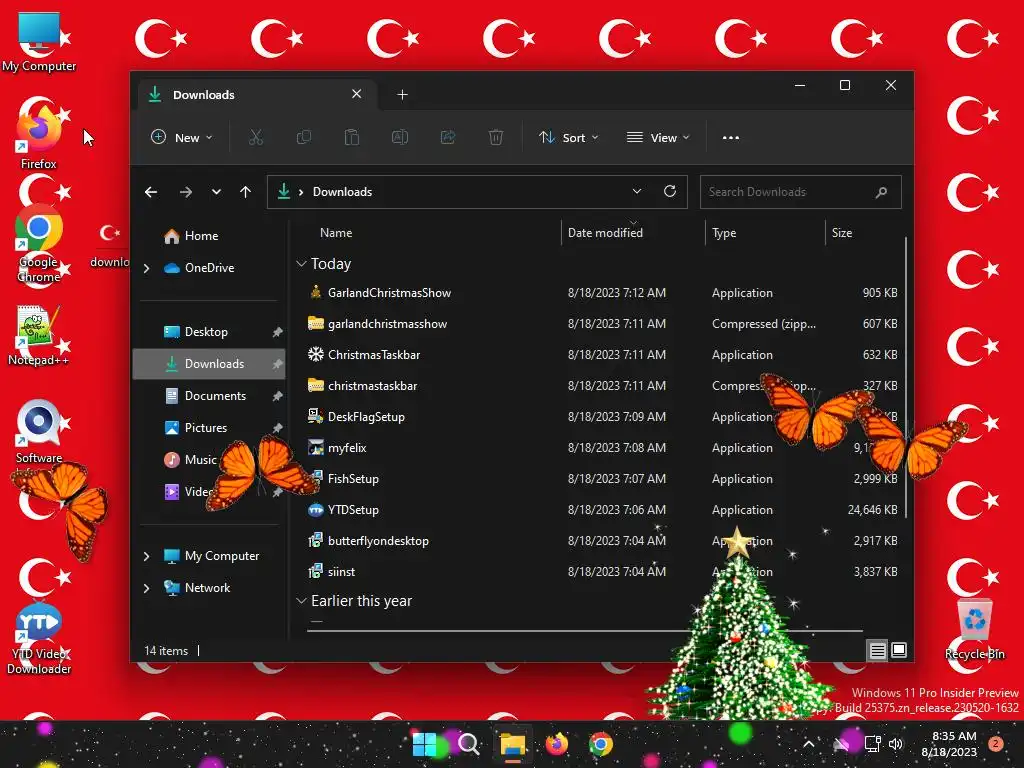
Task: Click Chrome icon on the taskbar
Action: [x=601, y=744]
